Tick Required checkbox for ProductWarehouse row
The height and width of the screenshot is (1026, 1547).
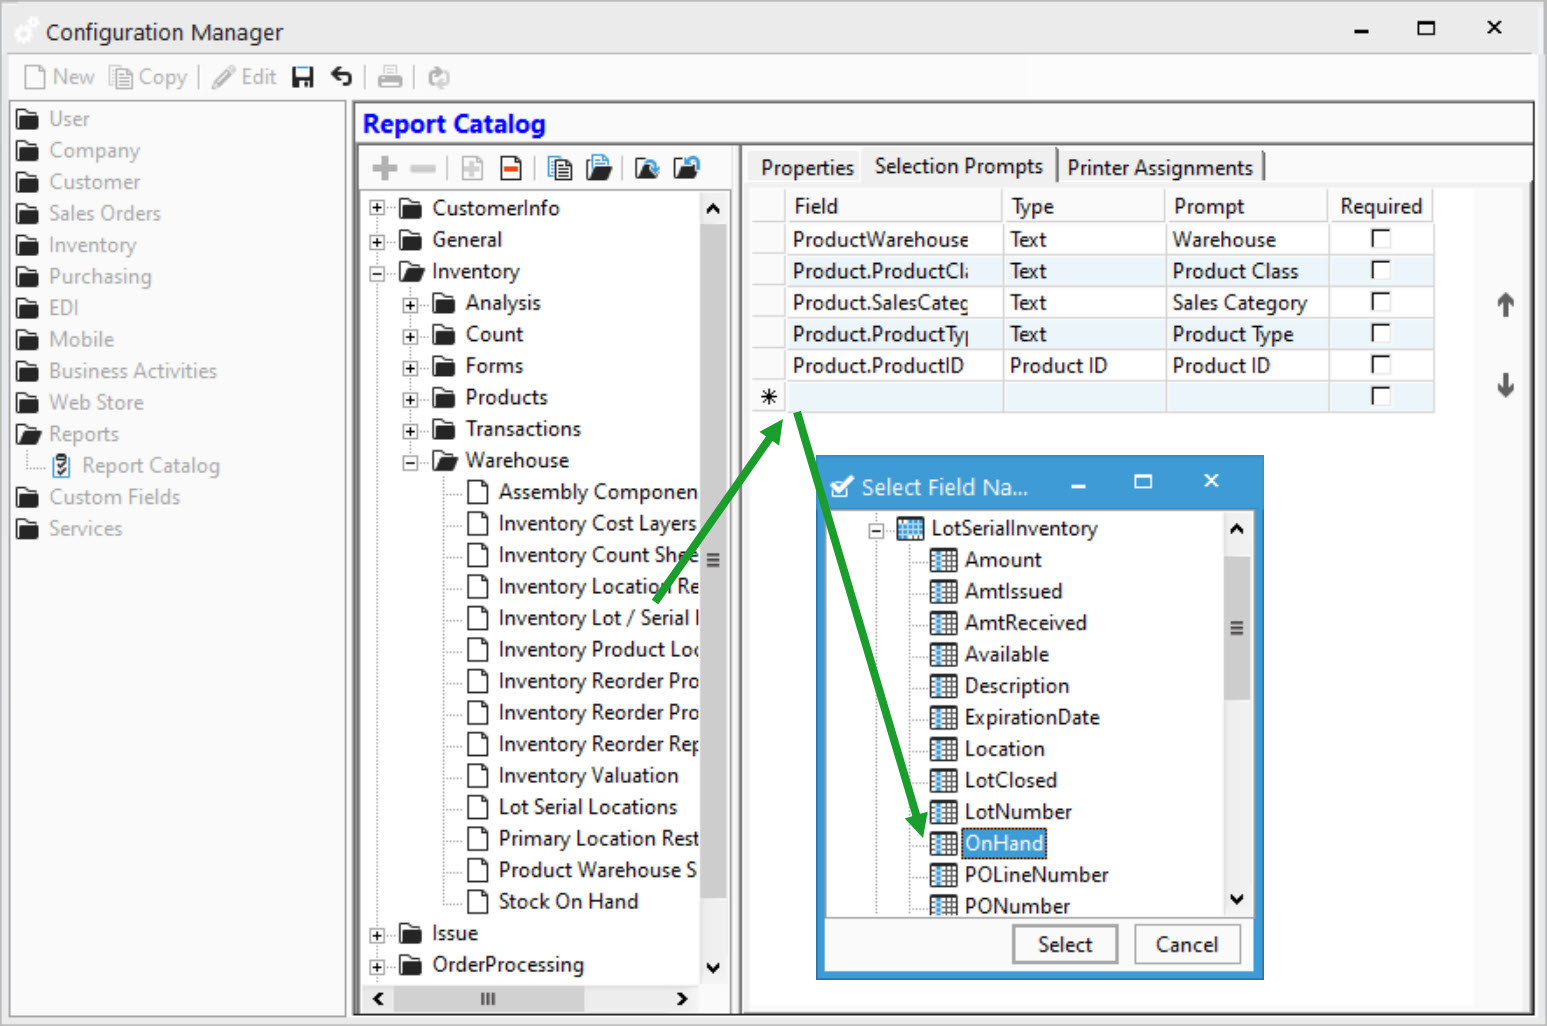tap(1380, 239)
